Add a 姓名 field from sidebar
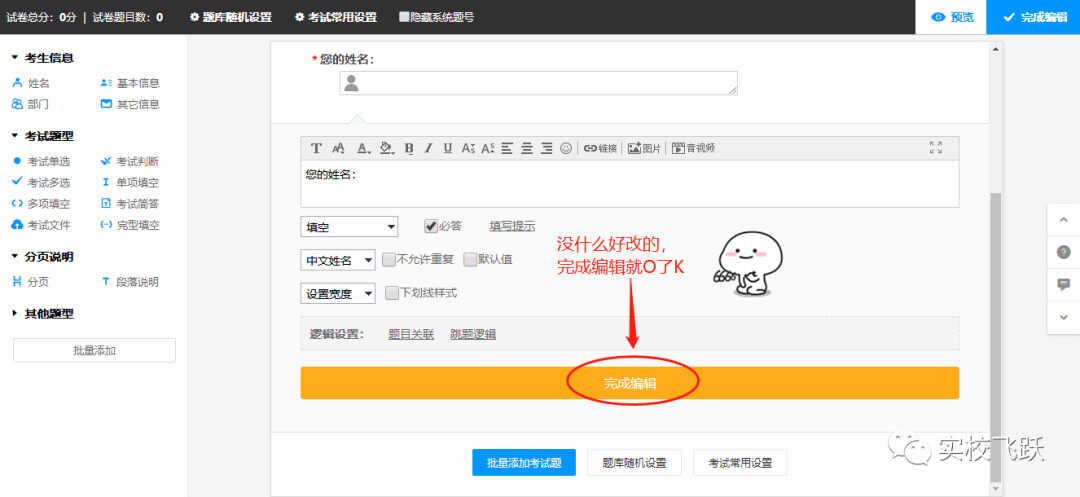Screen dimensions: 1080x497 pos(32,83)
